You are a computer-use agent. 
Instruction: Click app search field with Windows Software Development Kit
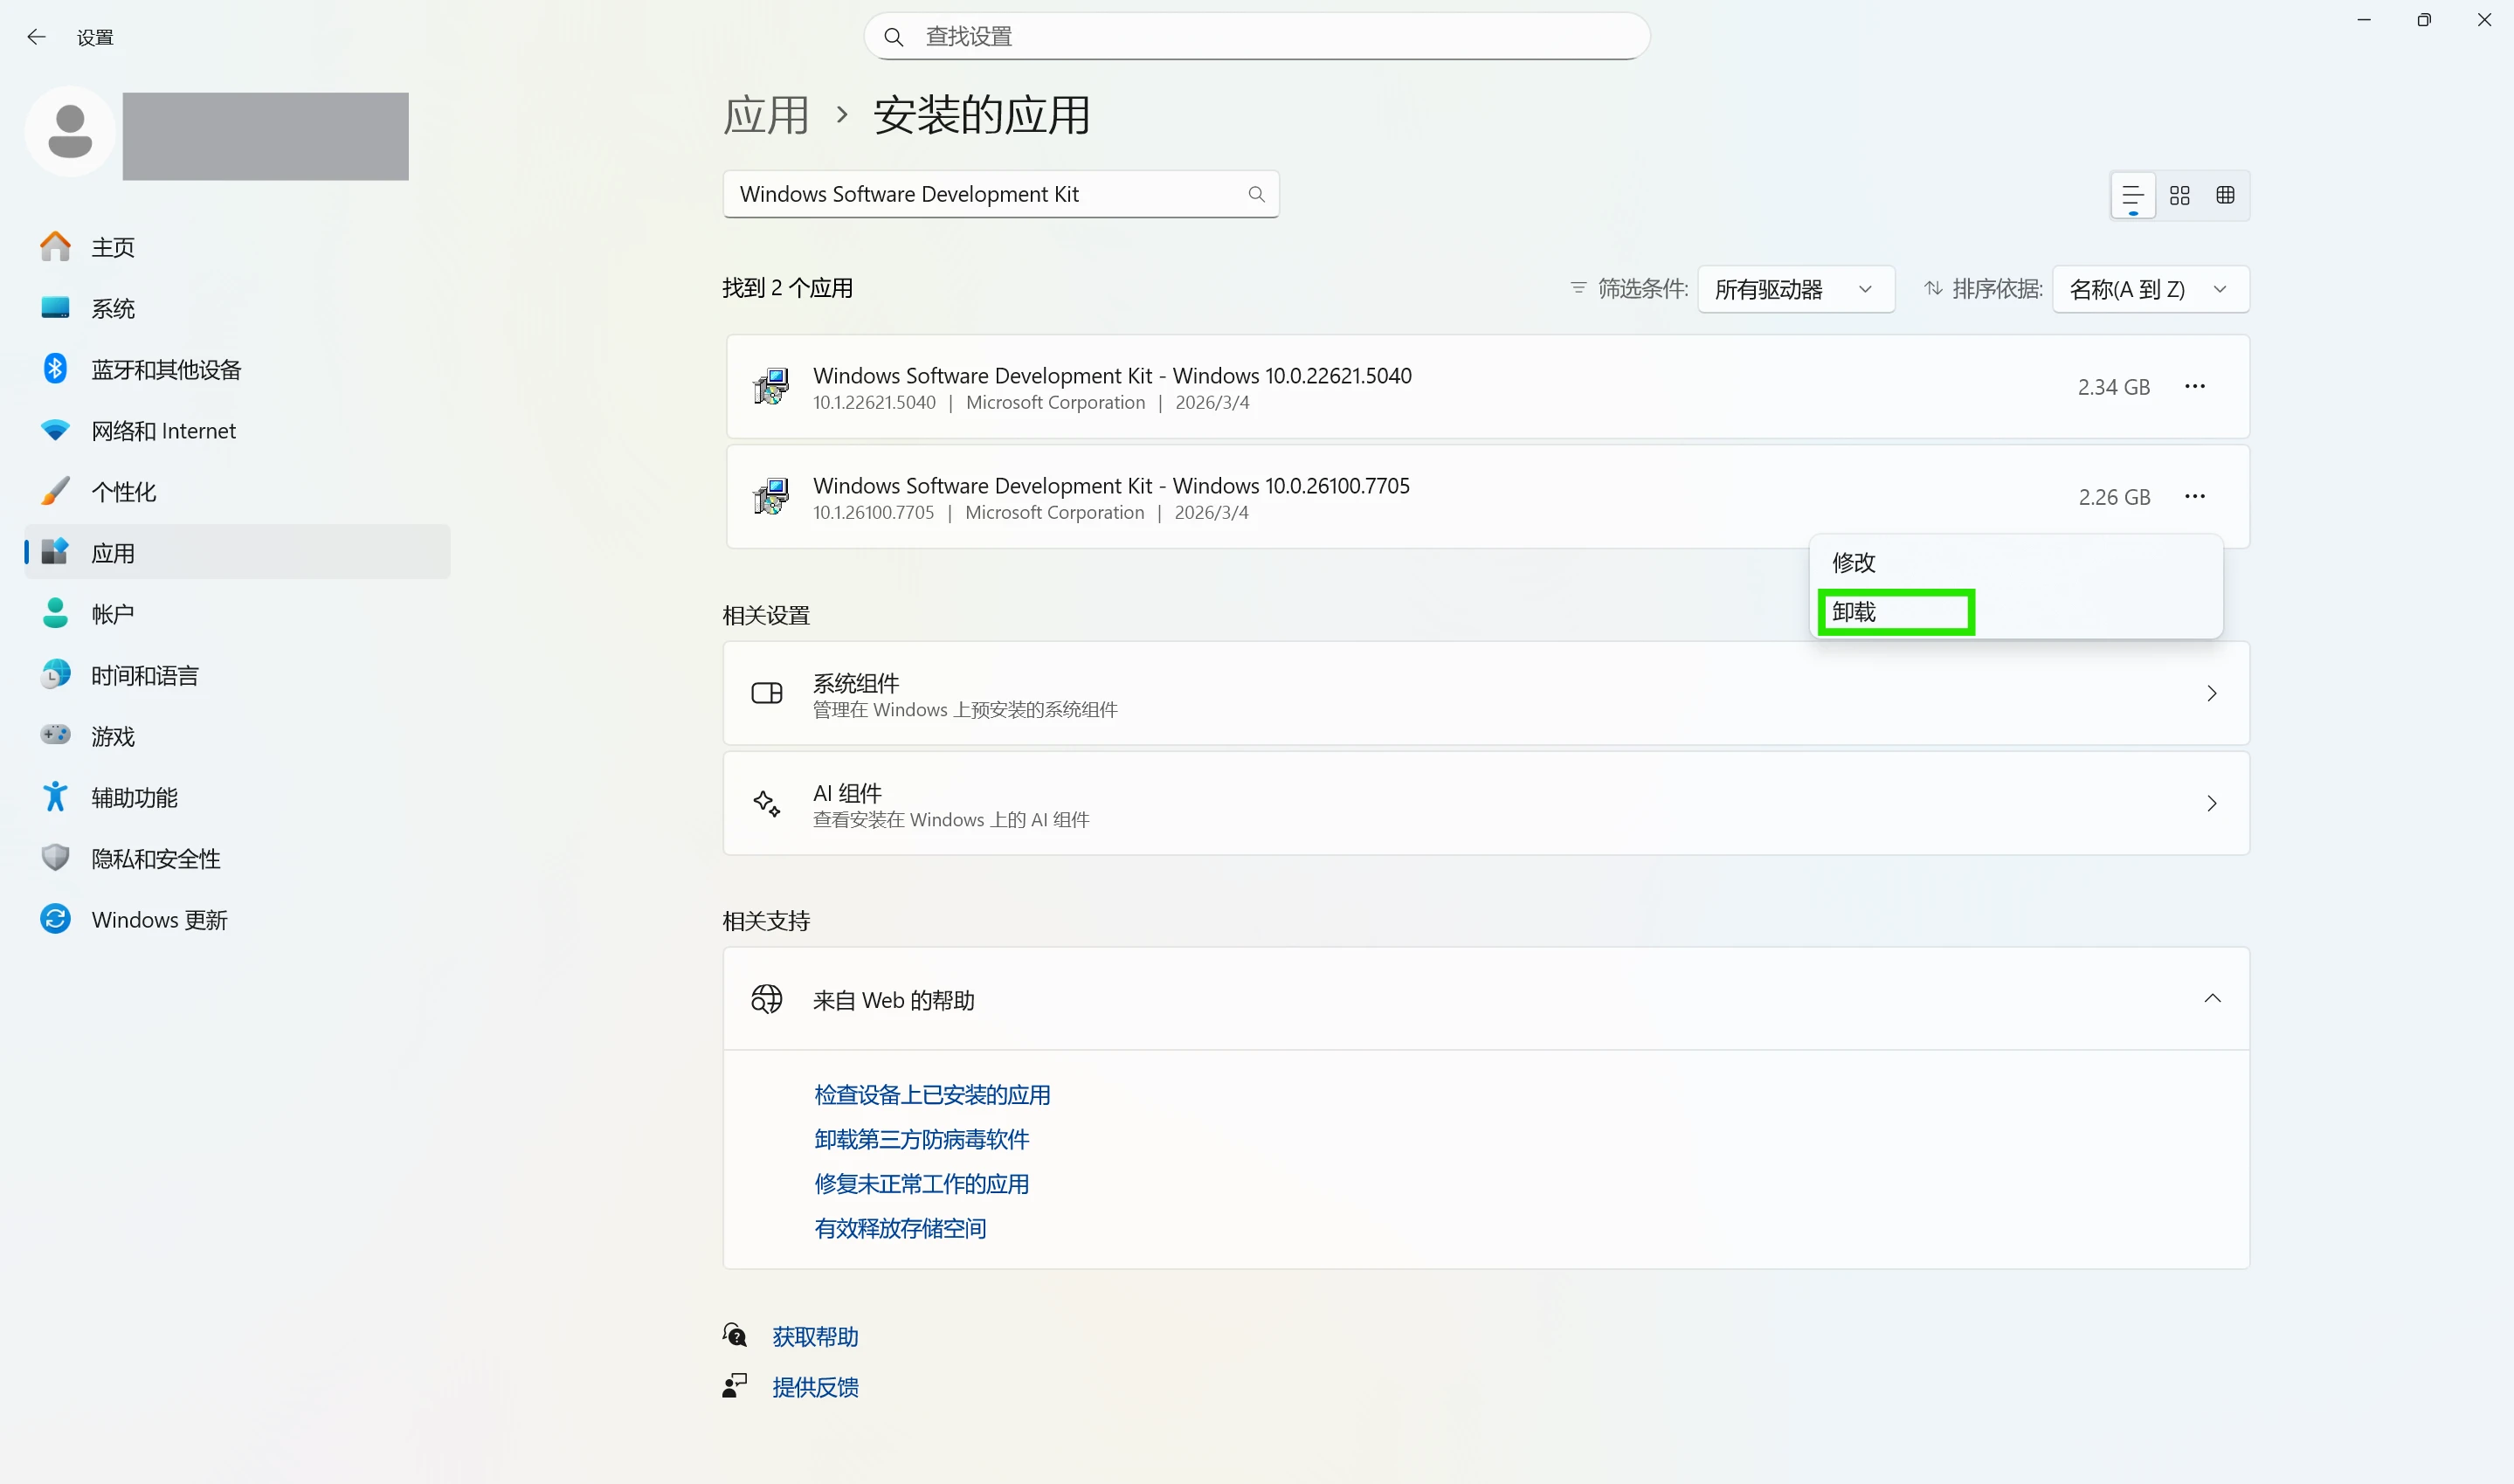(1000, 194)
